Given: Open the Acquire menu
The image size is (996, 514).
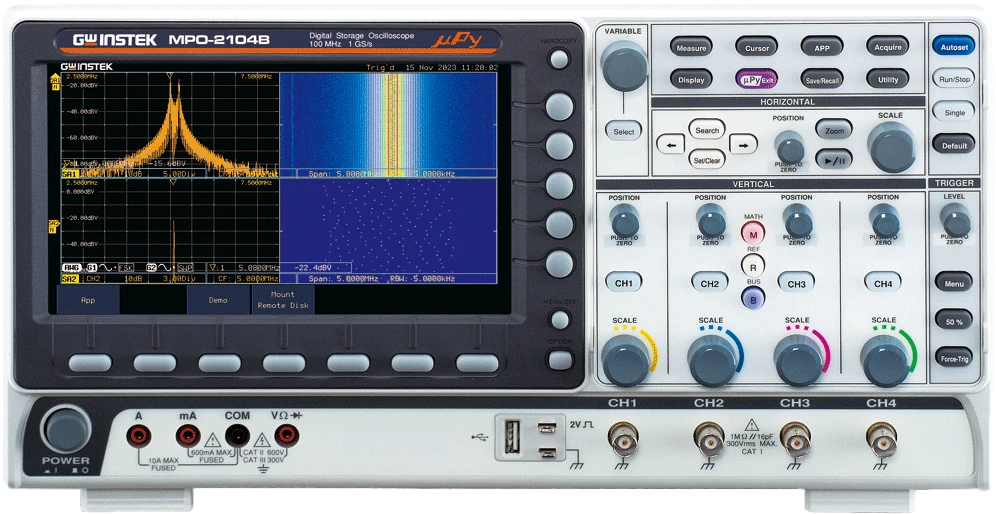Looking at the screenshot, I should click(888, 47).
